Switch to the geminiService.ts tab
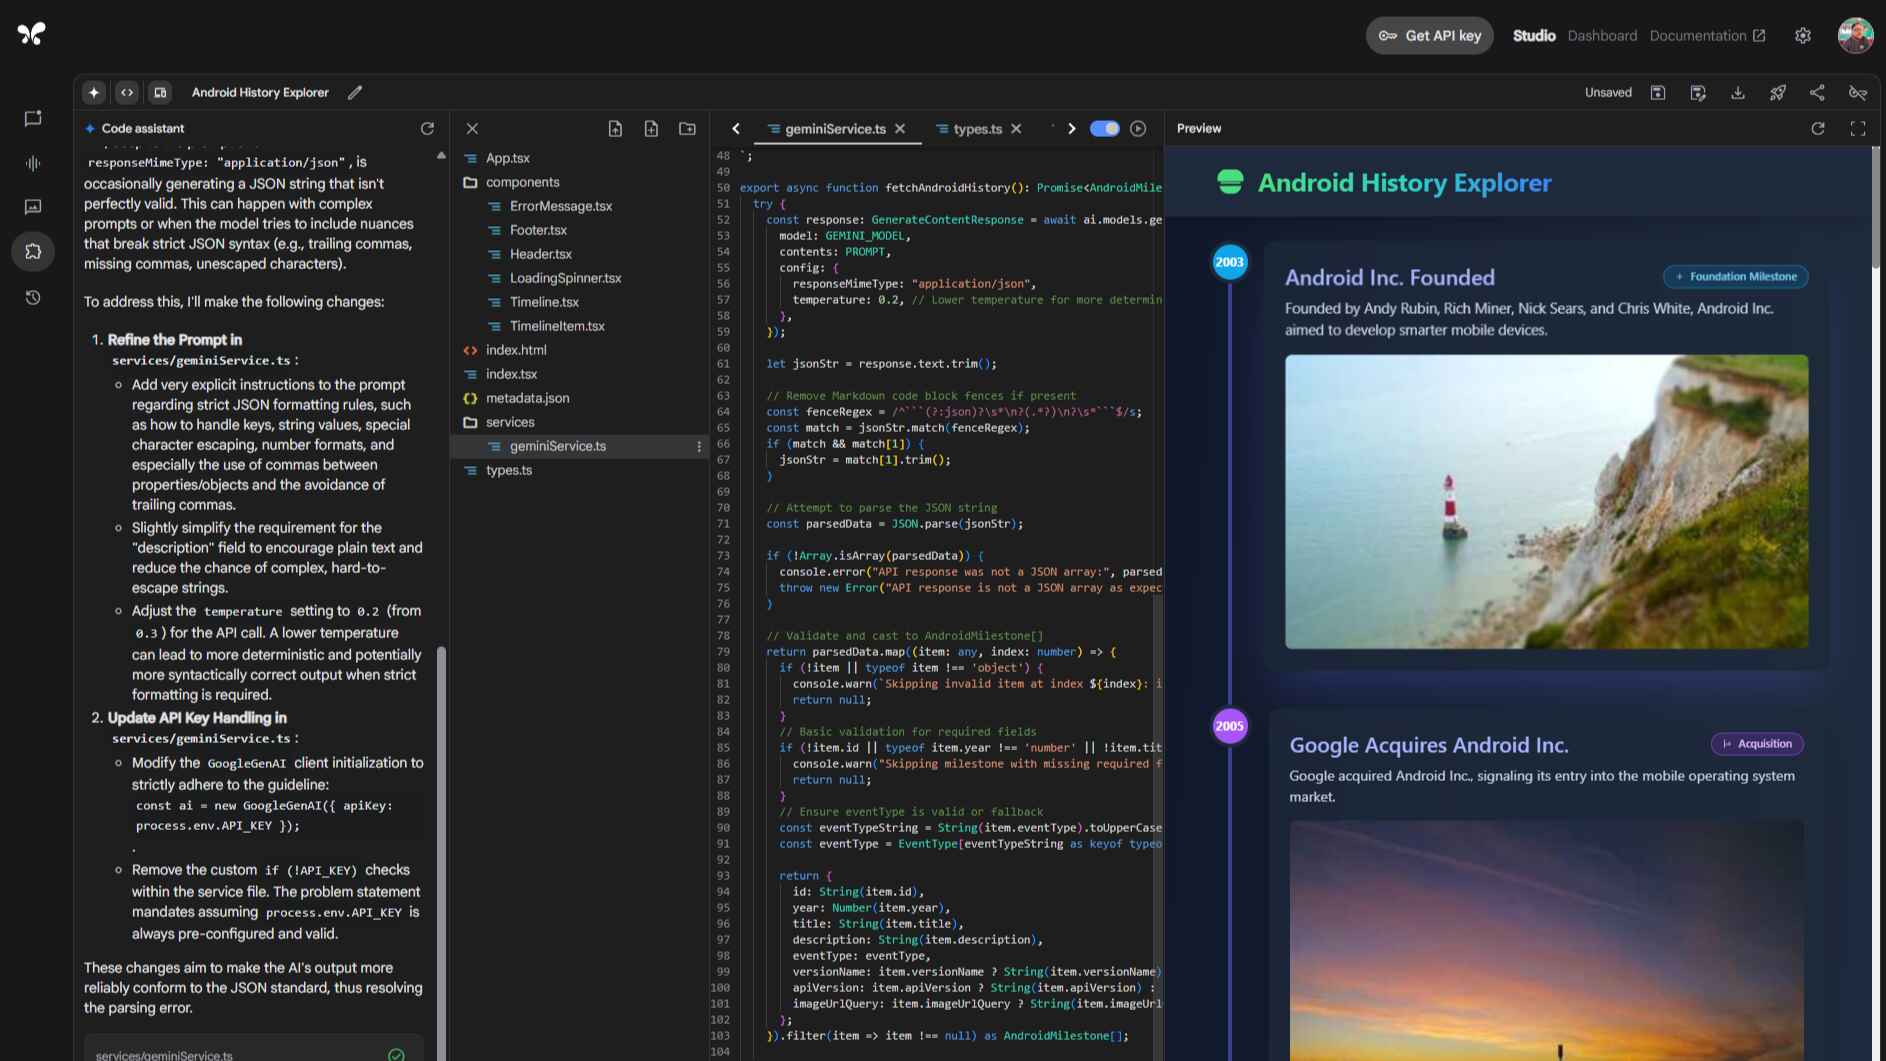 835,128
